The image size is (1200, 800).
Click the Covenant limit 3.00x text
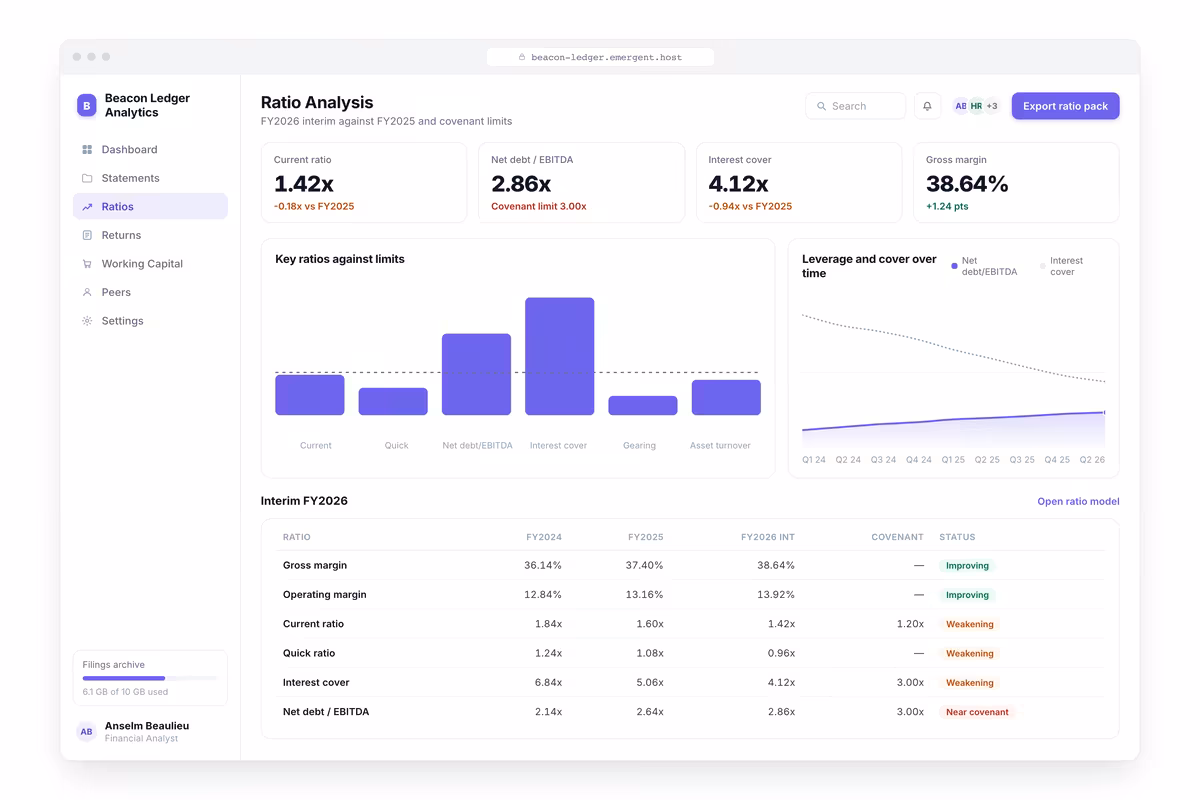(x=539, y=206)
